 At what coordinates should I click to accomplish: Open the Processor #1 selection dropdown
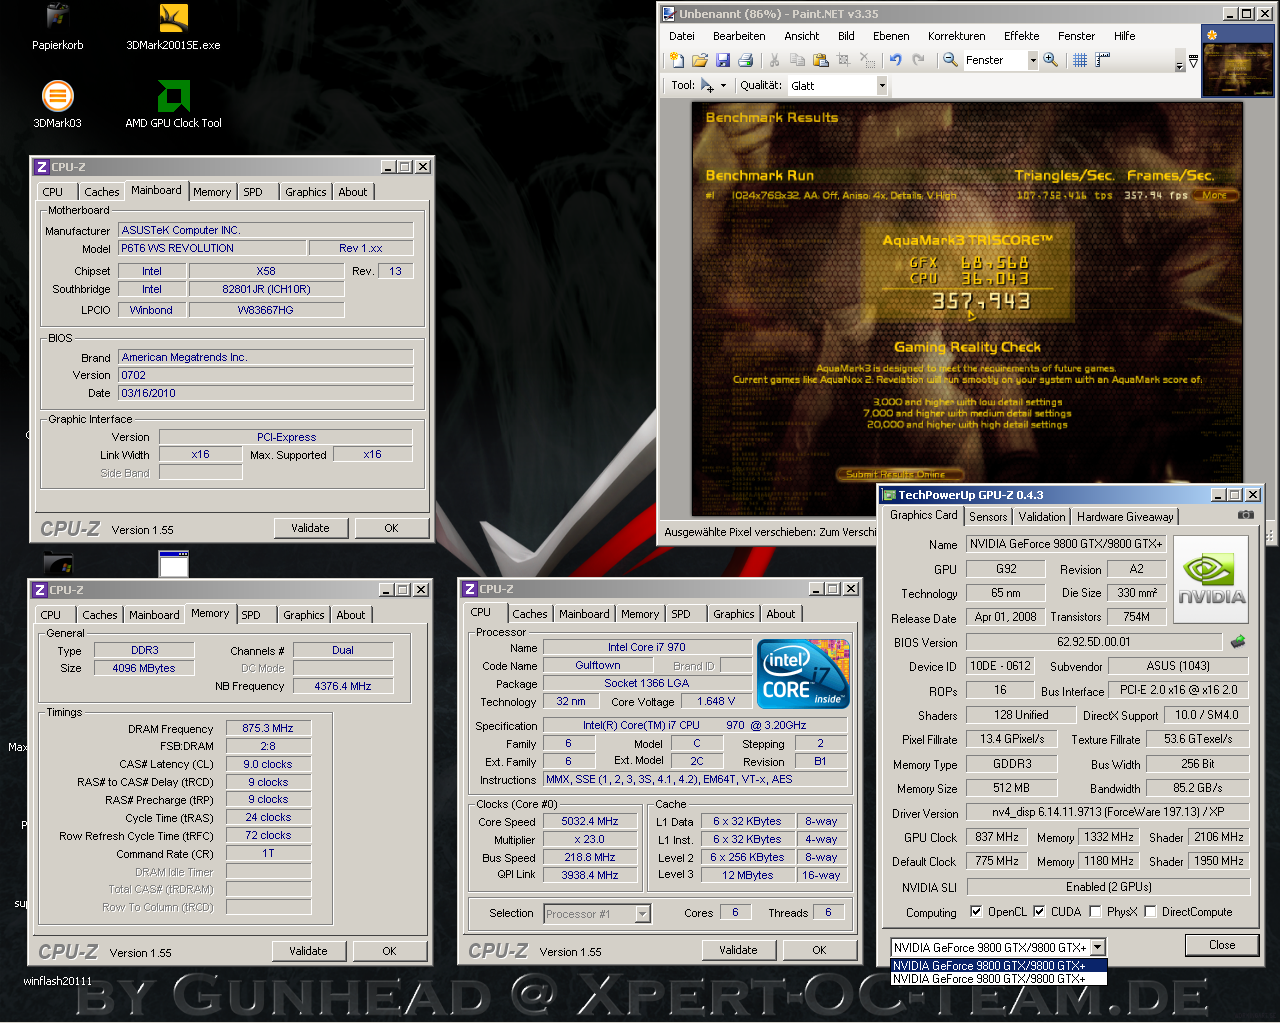click(x=642, y=913)
